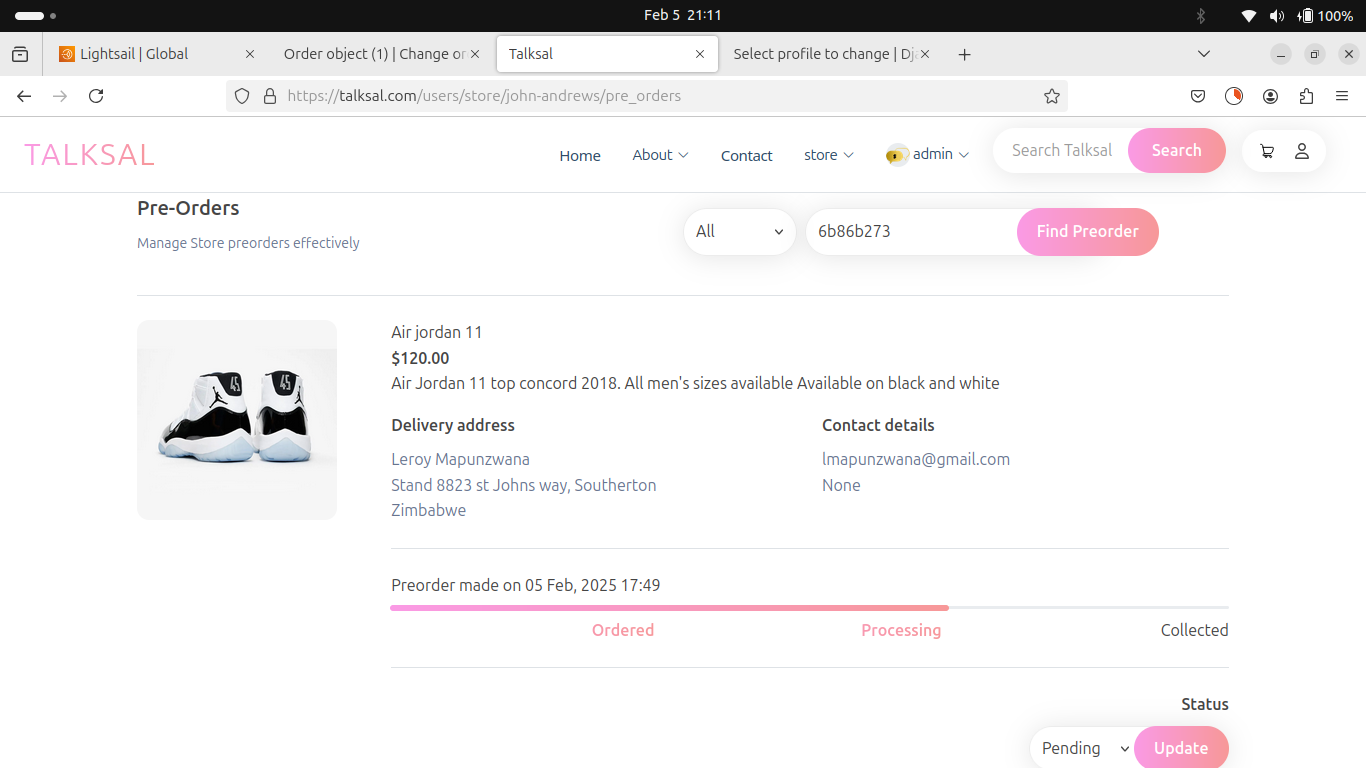Click the lmapunzwana@gmail.com email
The width and height of the screenshot is (1366, 768).
click(916, 459)
